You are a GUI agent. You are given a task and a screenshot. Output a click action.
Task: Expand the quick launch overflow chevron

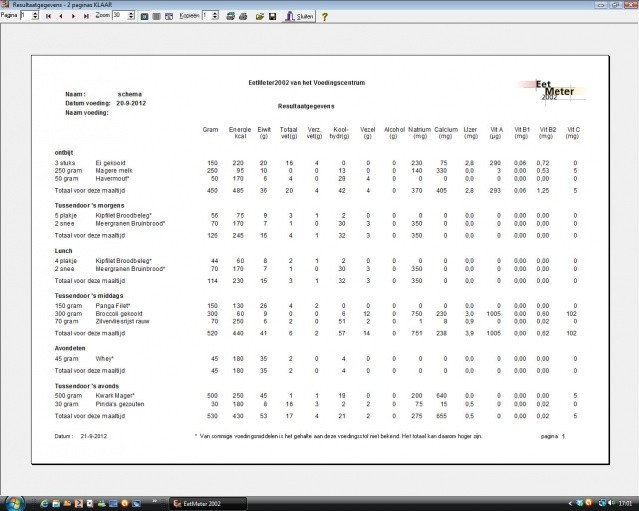coord(155,501)
